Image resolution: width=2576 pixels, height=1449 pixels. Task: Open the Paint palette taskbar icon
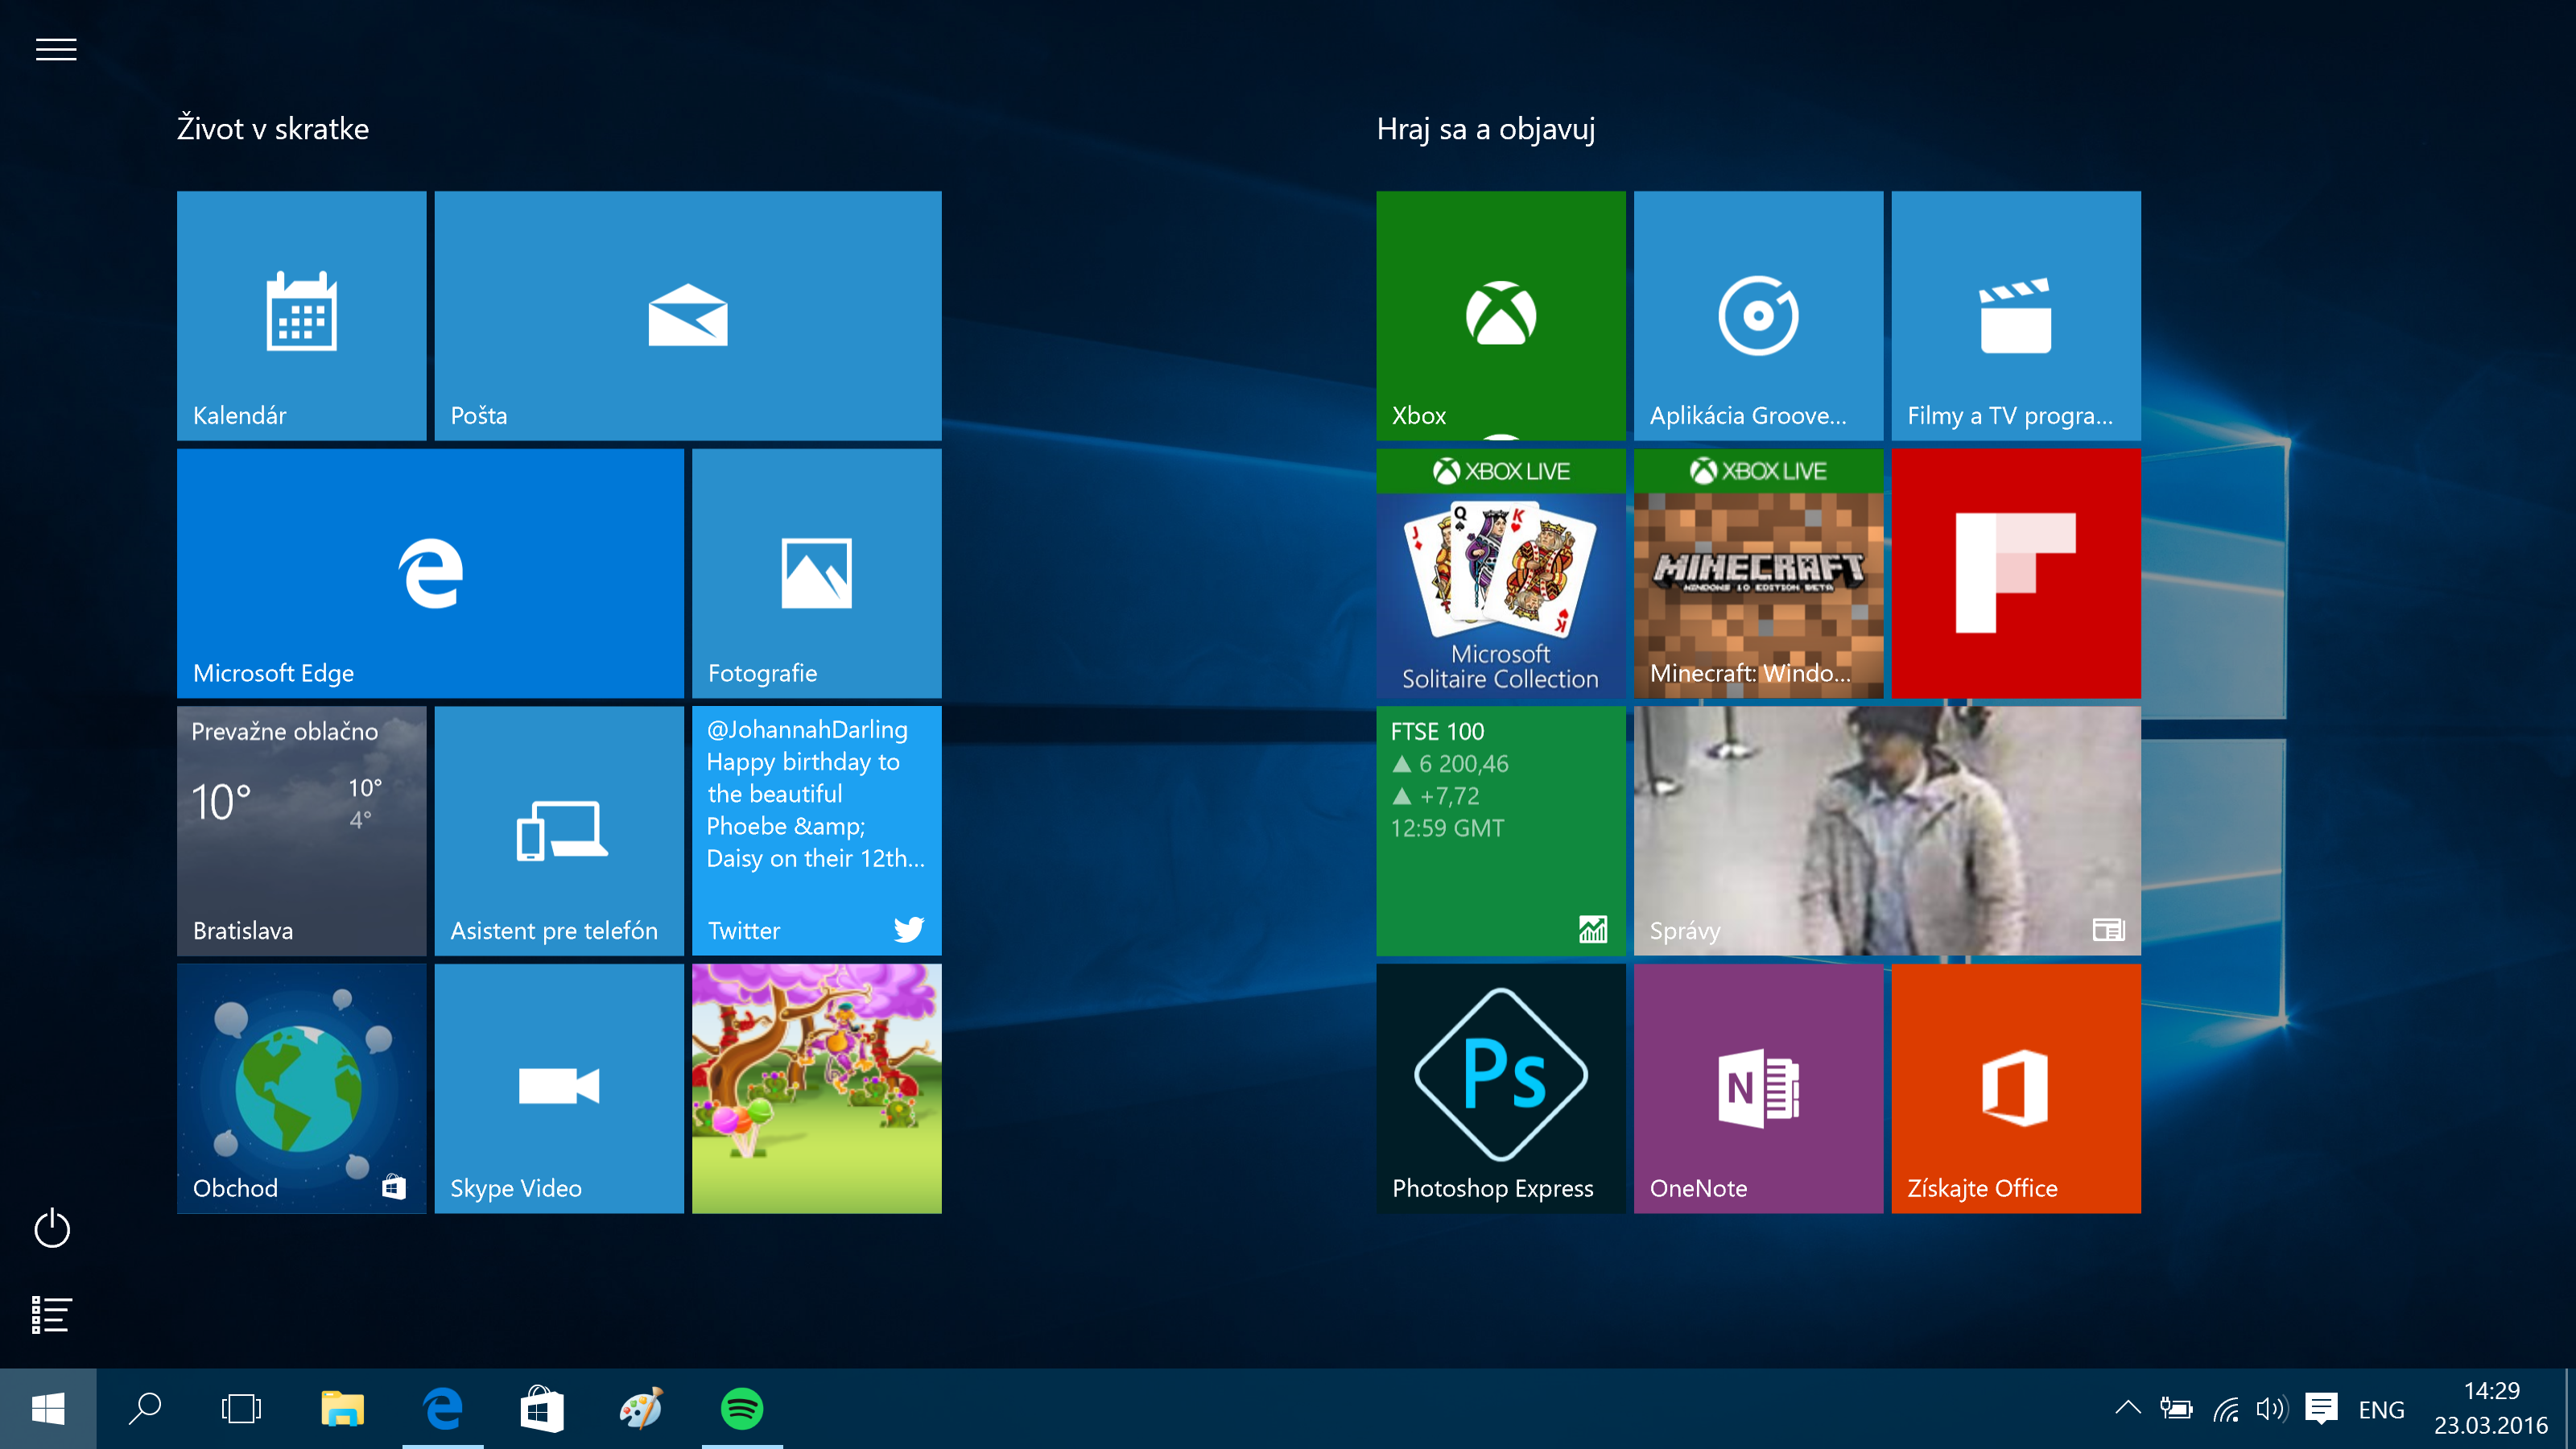(641, 1408)
